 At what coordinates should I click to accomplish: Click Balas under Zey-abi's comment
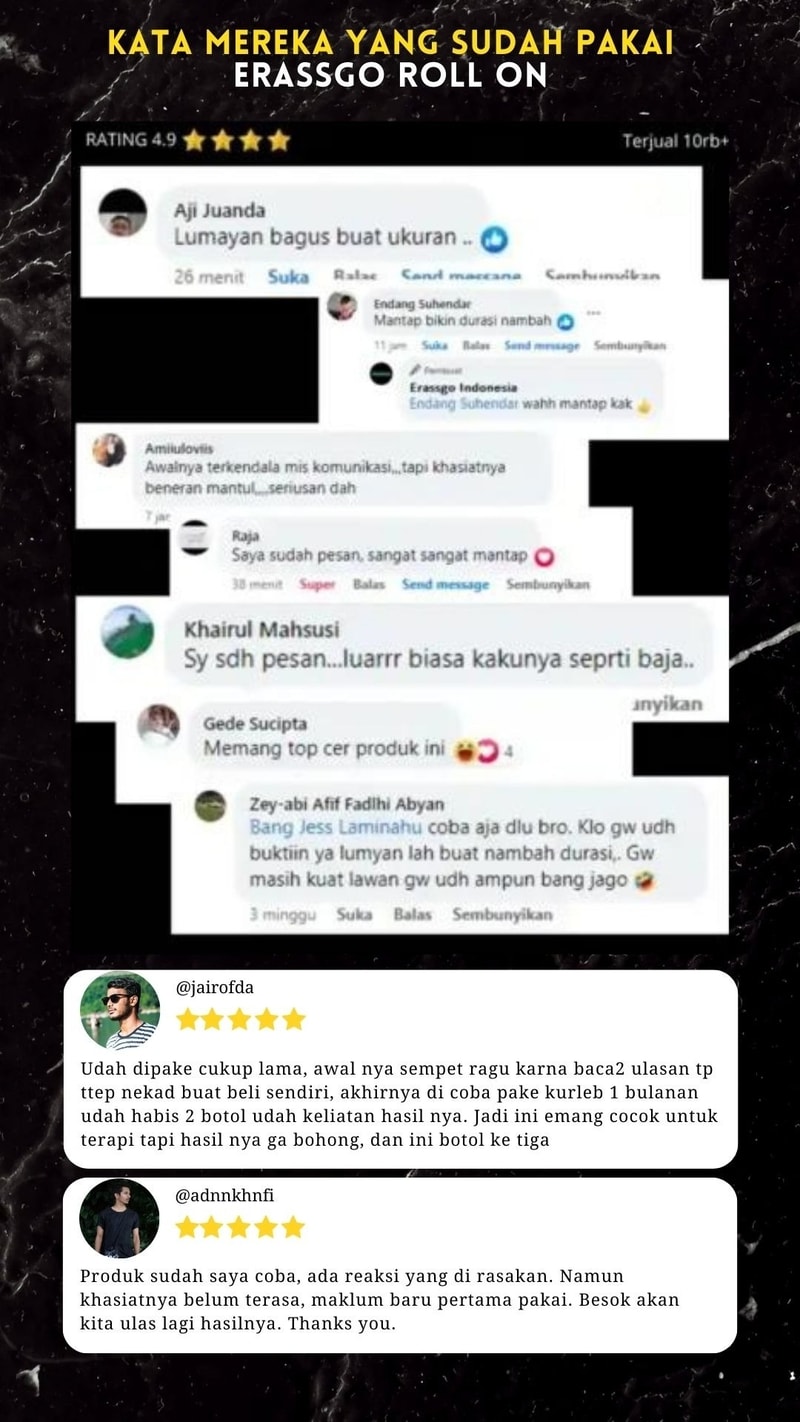pyautogui.click(x=413, y=914)
